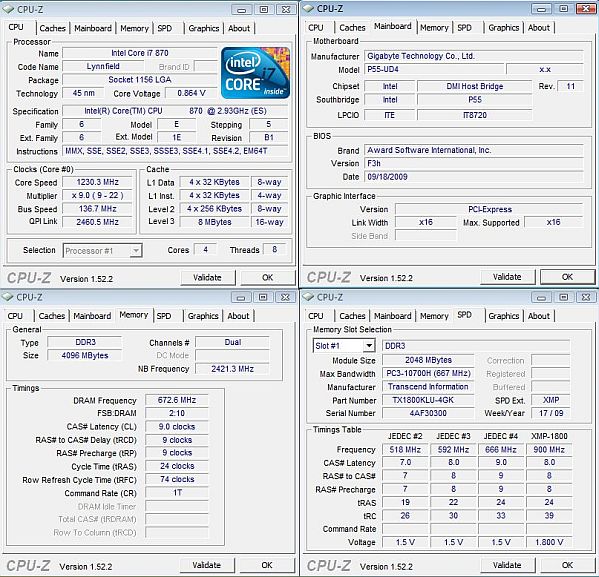Click the serial number 4AF30300 field

428,413
